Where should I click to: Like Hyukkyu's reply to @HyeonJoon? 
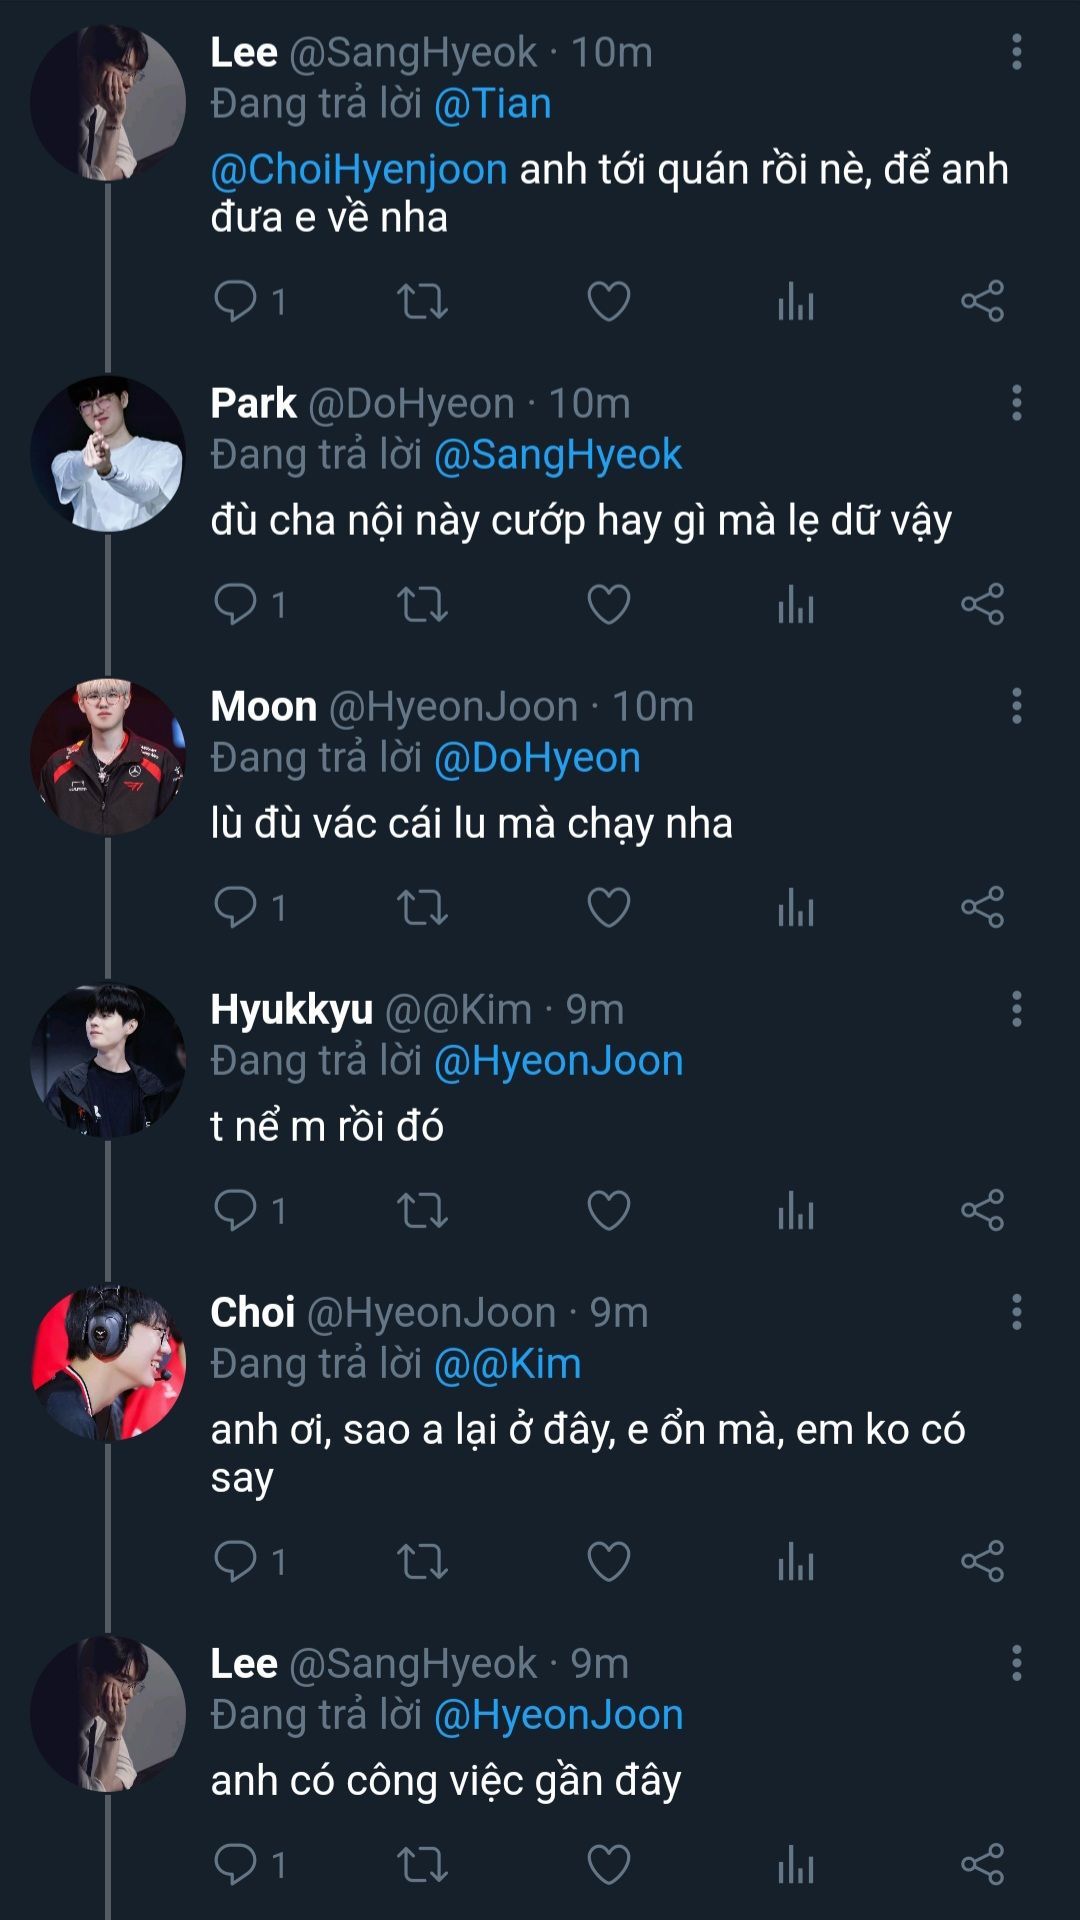click(608, 1210)
